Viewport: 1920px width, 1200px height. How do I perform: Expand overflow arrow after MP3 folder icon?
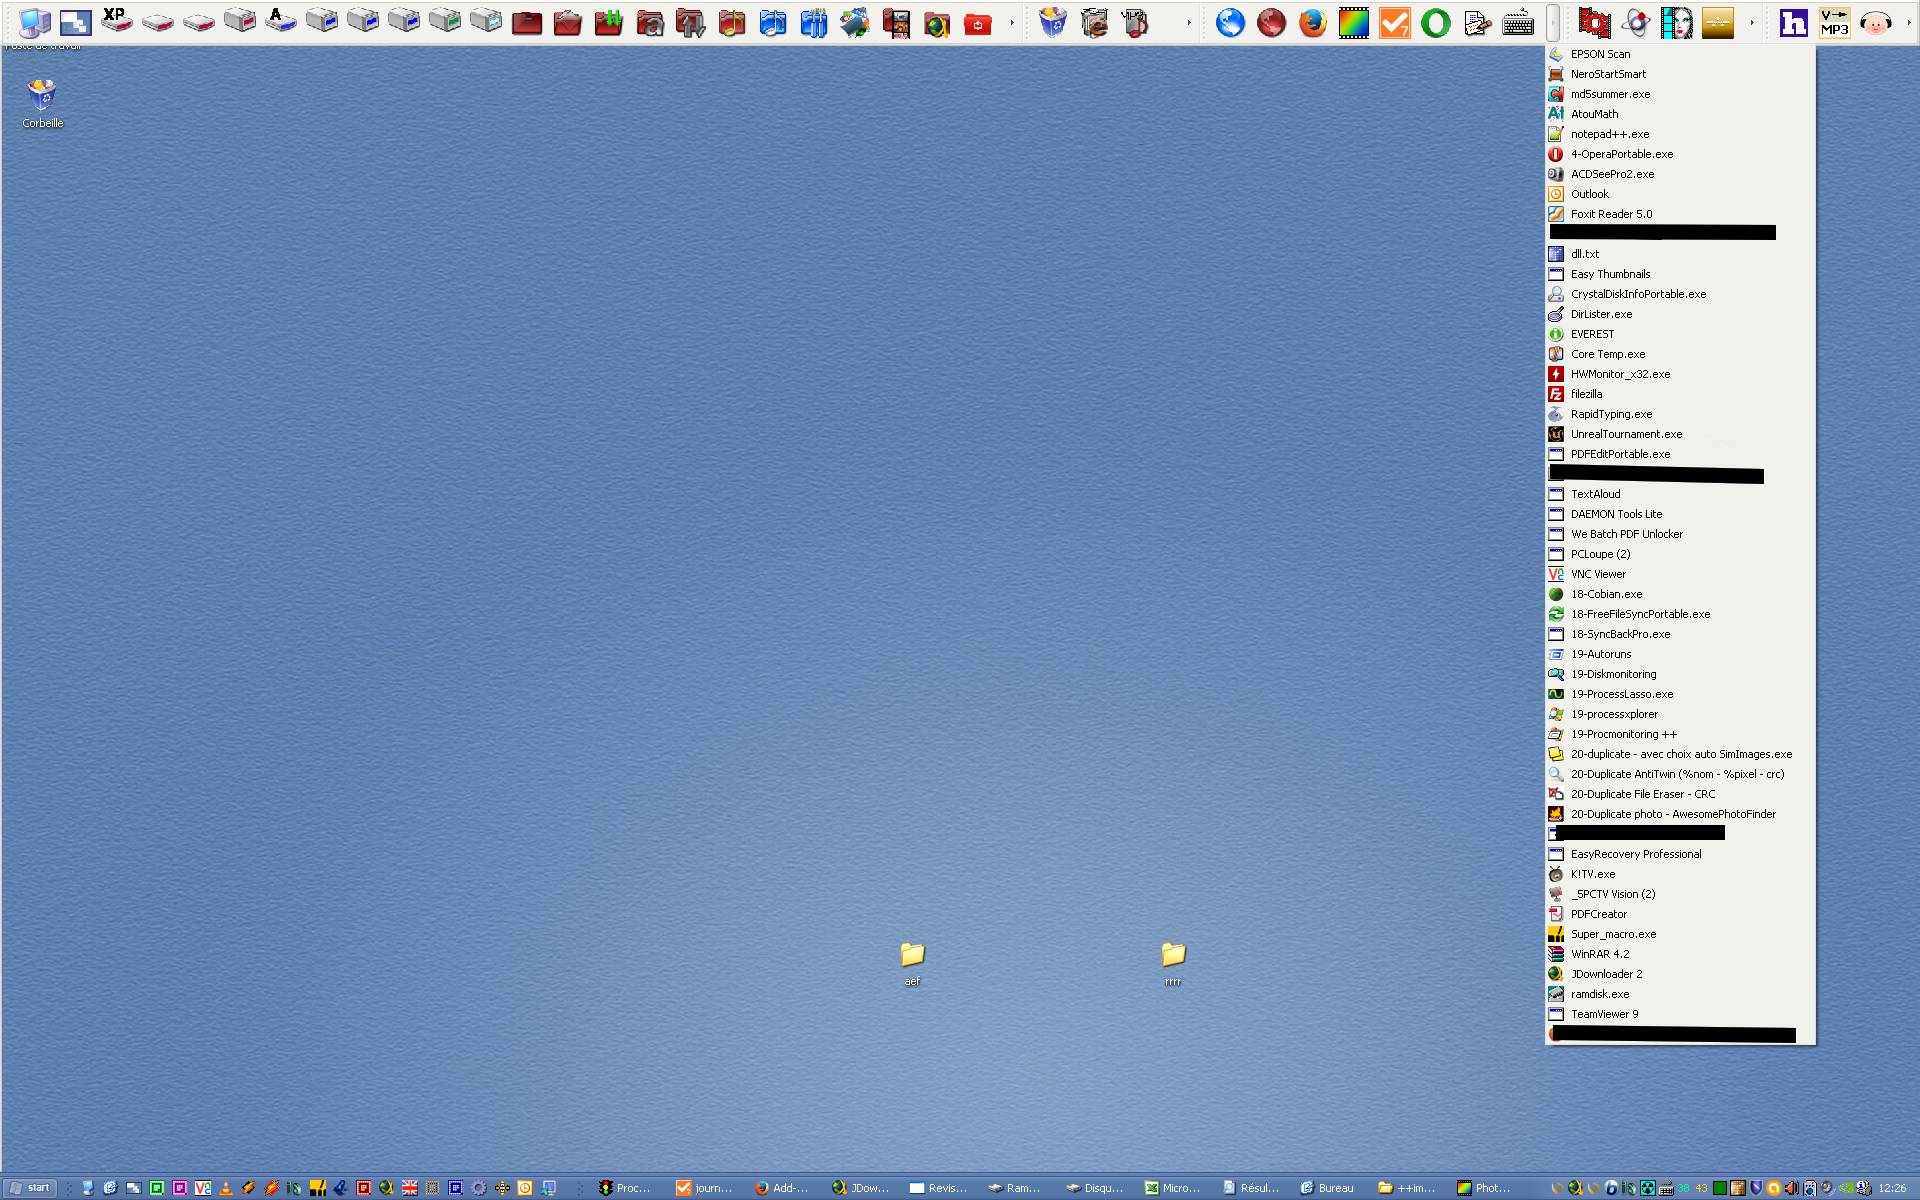point(1189,23)
